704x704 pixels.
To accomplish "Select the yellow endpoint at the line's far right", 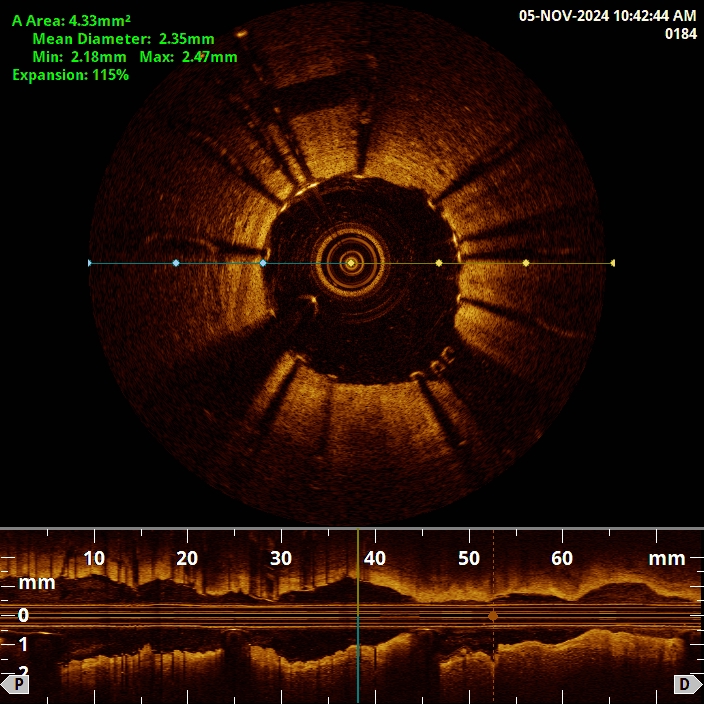I will 612,263.
